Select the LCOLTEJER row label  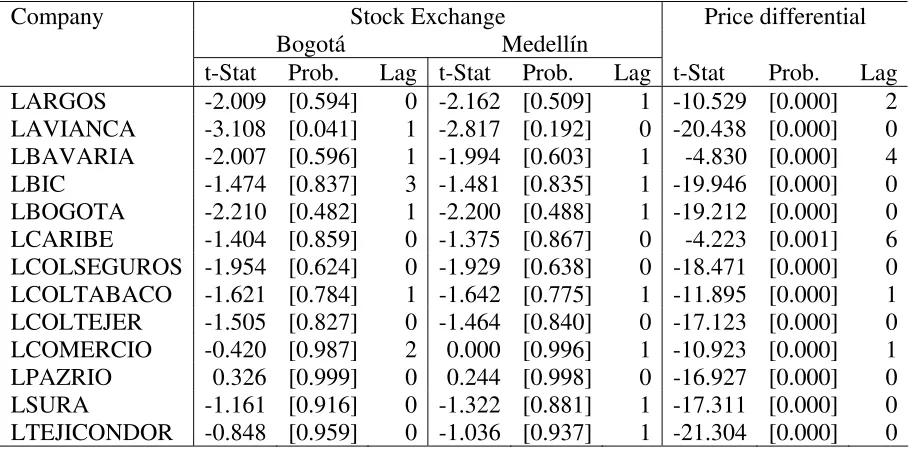pyautogui.click(x=76, y=322)
